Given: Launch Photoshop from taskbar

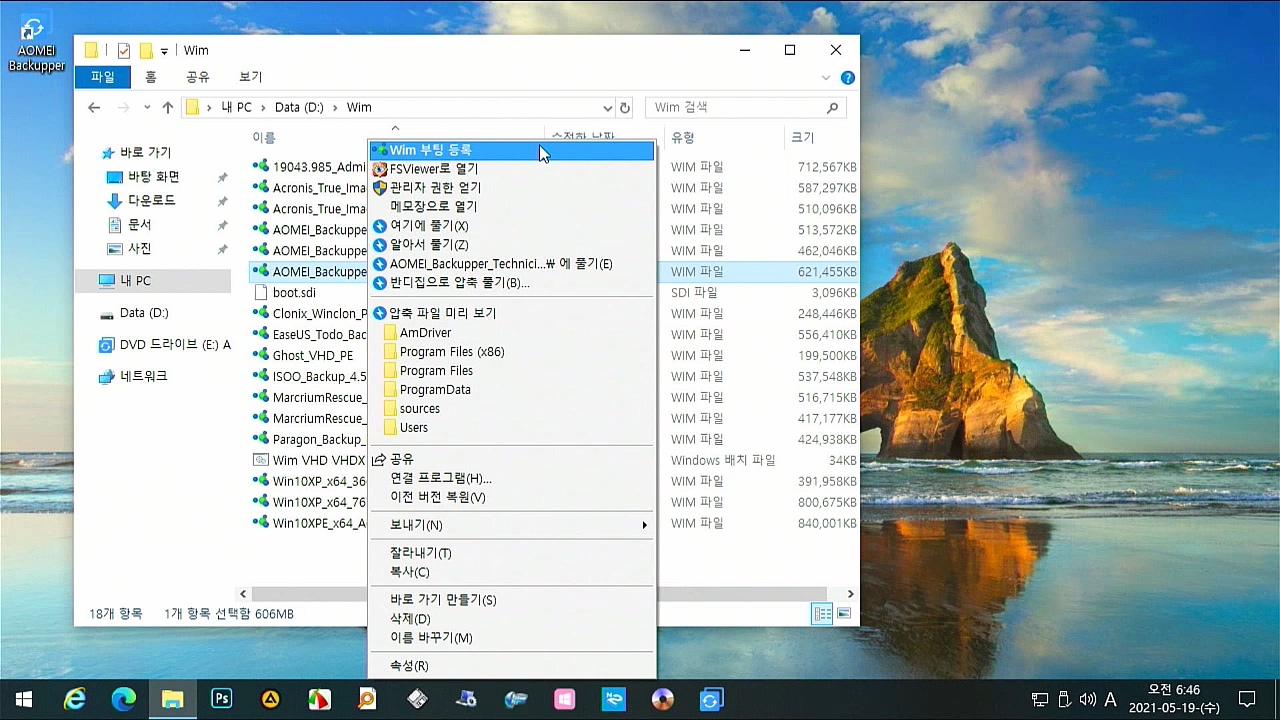Looking at the screenshot, I should [x=221, y=700].
